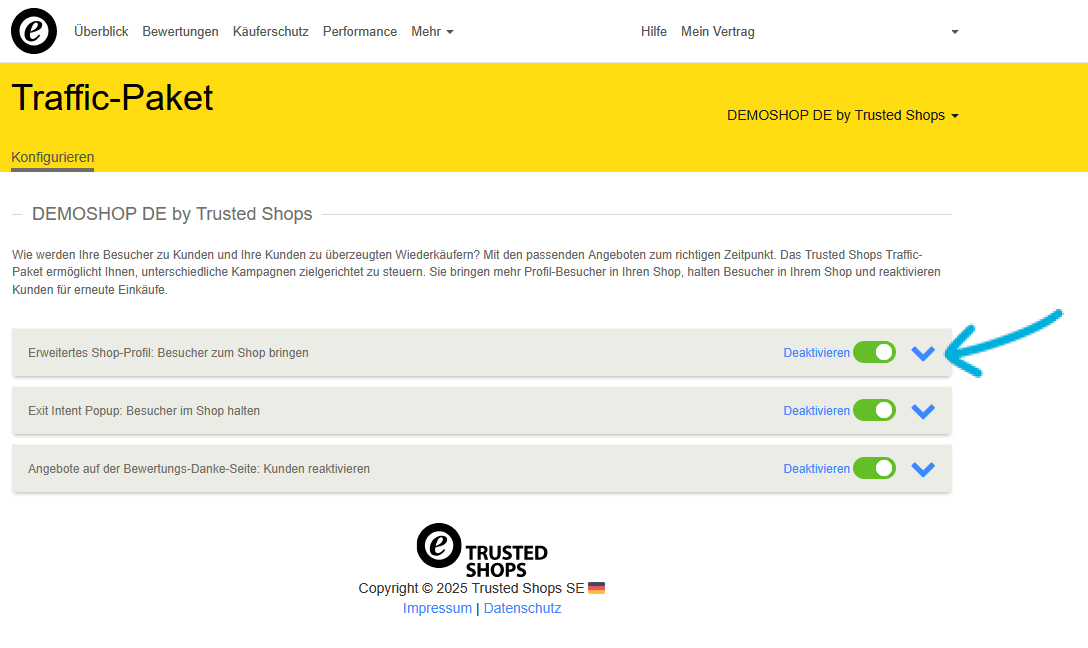Open the Impressum link
The image size is (1088, 648).
437,608
